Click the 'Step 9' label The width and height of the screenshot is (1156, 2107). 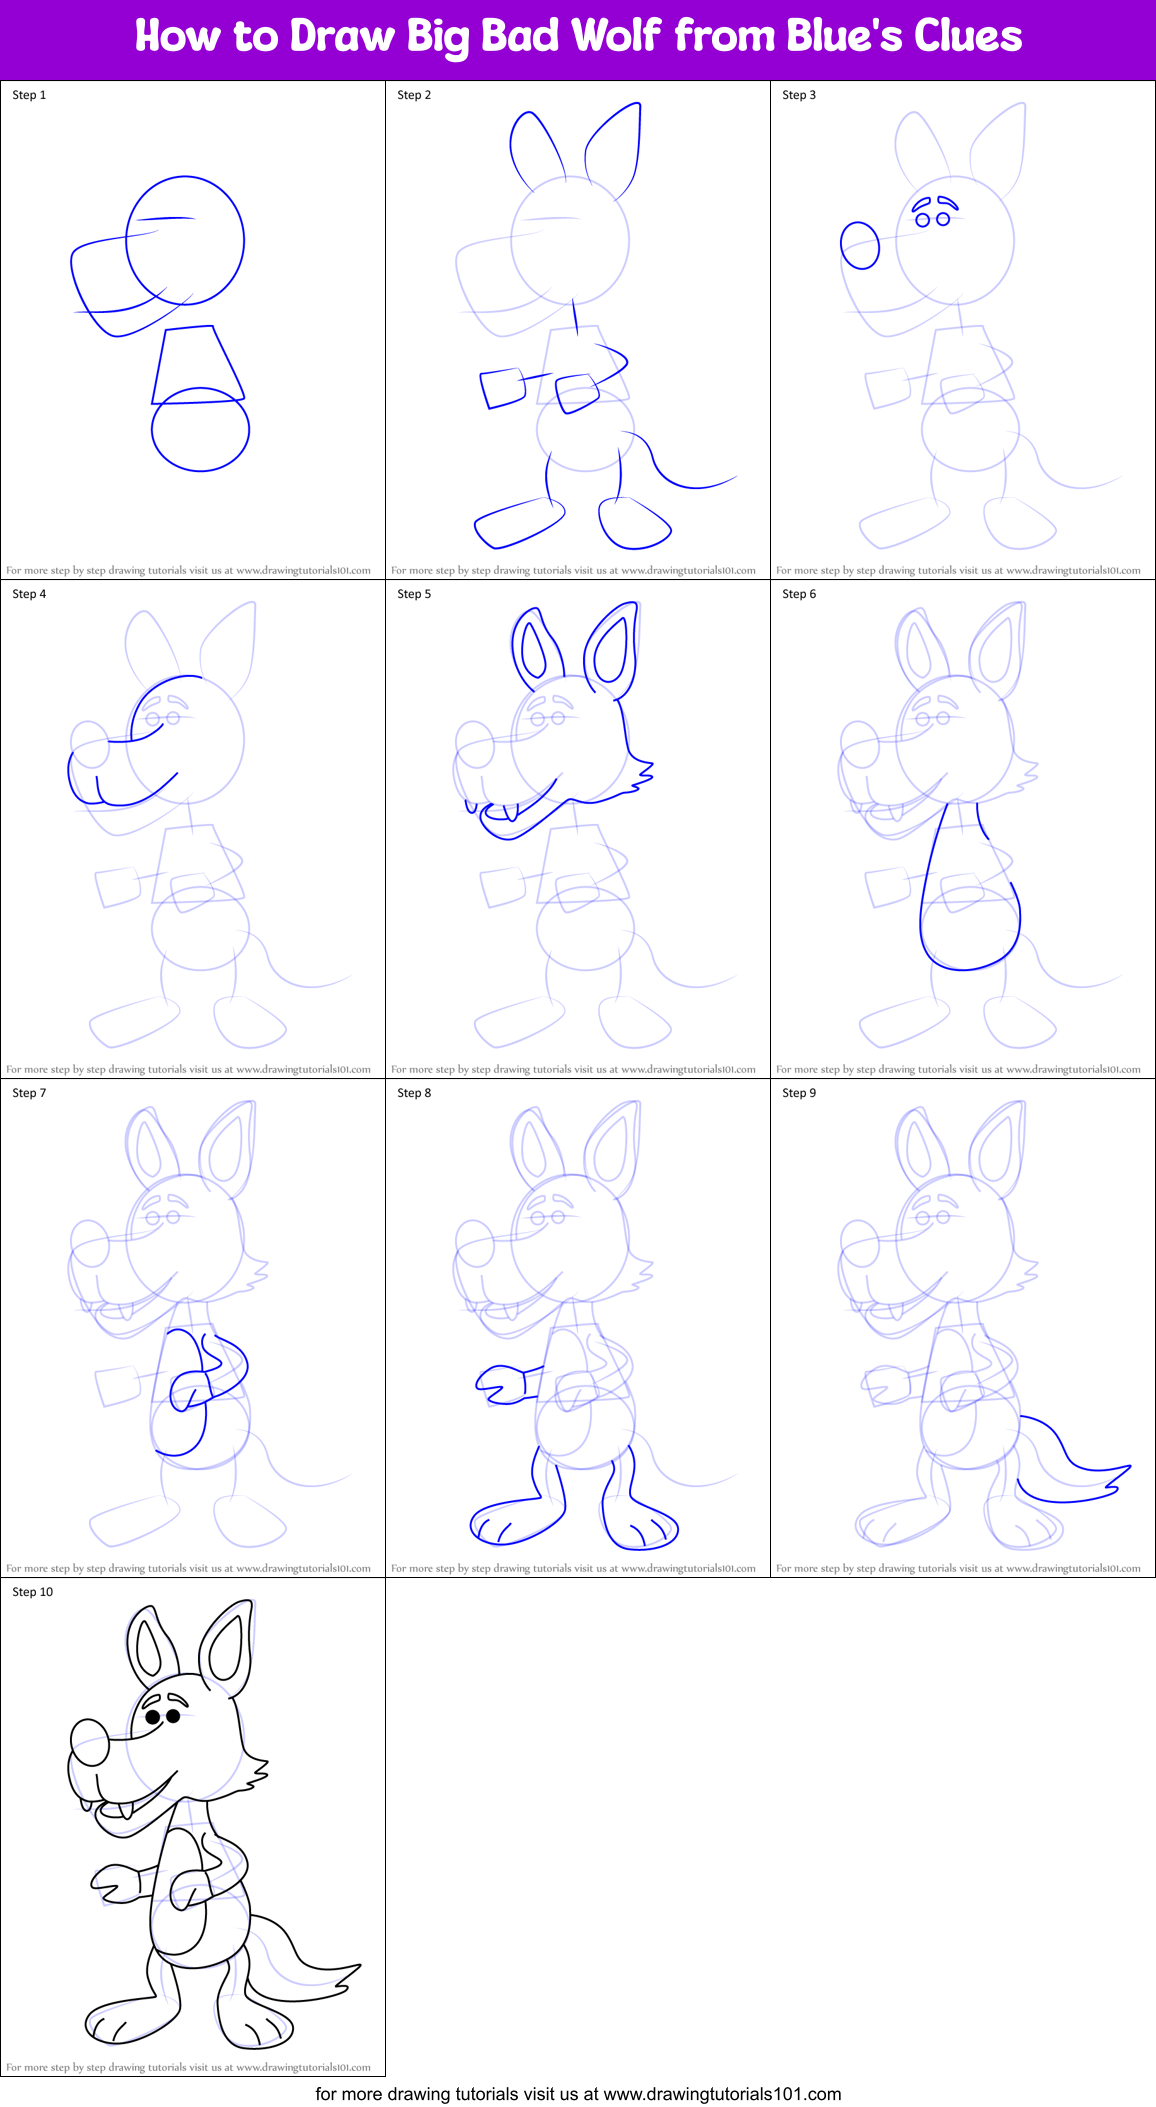click(x=799, y=1093)
